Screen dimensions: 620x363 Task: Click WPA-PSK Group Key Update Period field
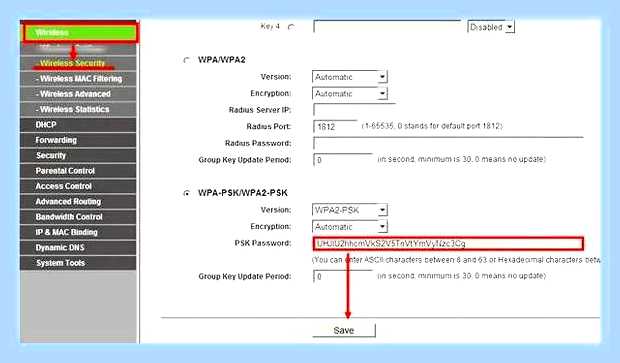coord(343,276)
